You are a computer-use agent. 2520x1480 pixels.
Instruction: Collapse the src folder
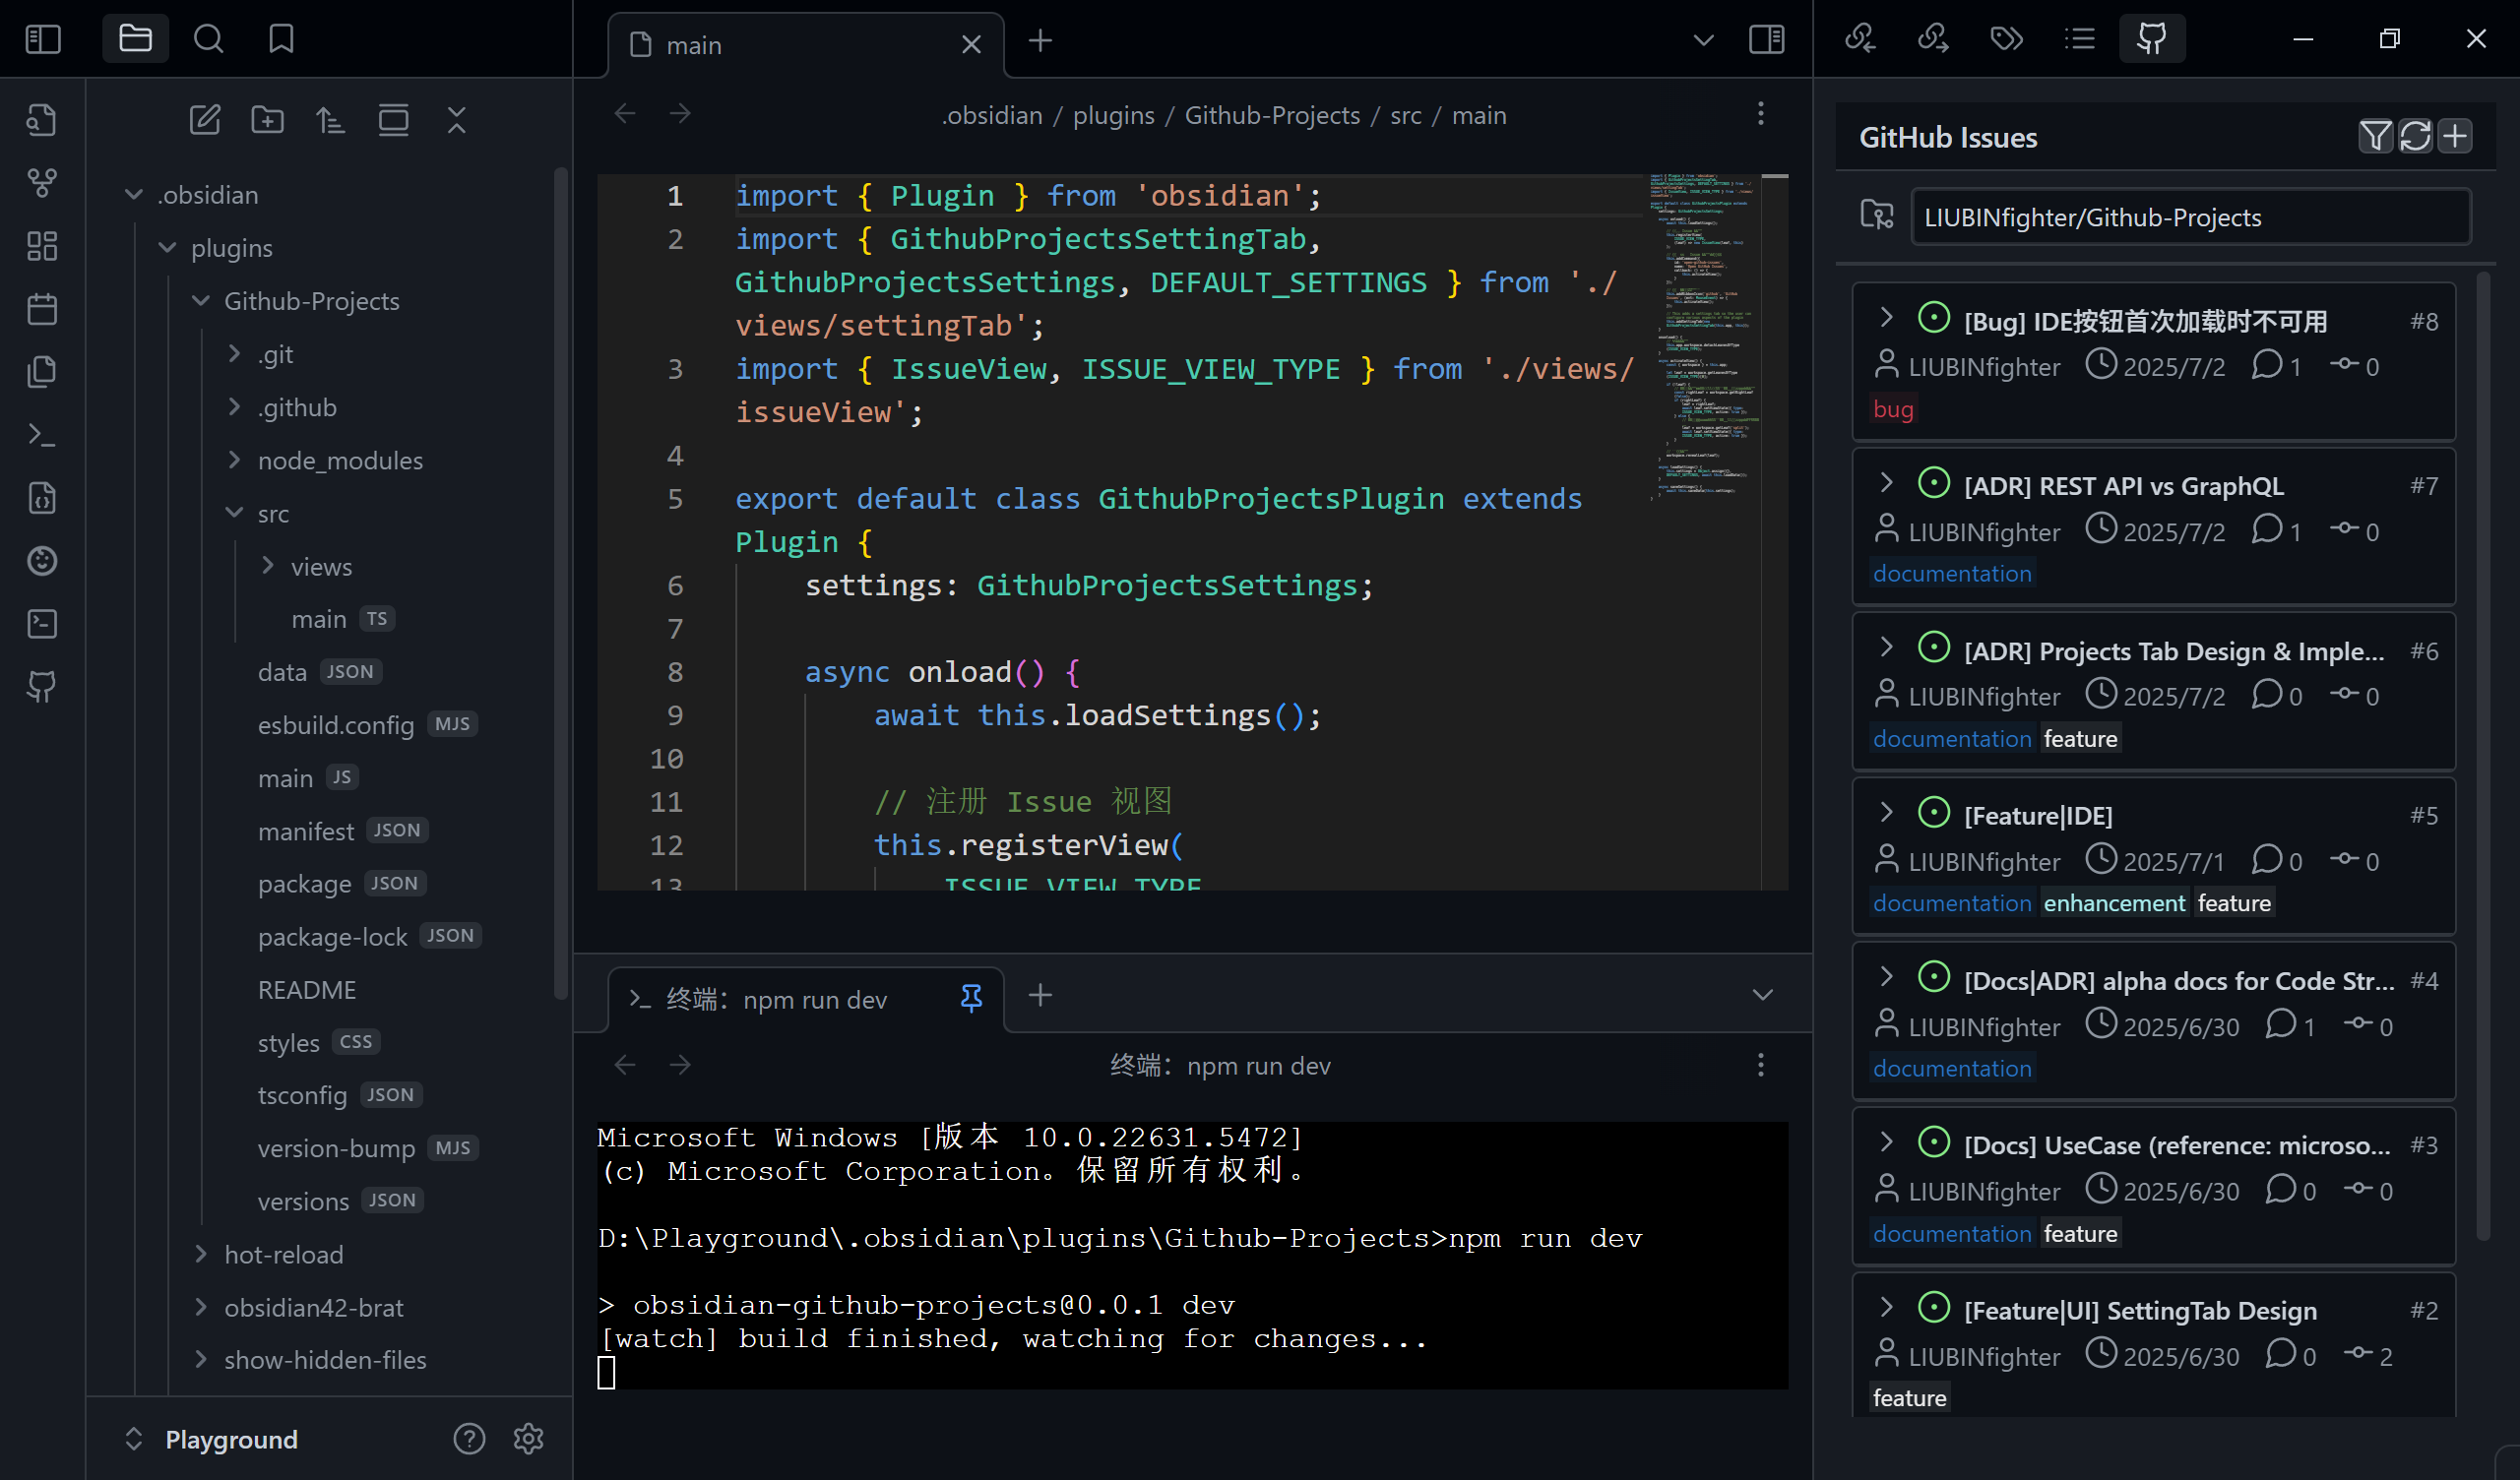[x=236, y=513]
